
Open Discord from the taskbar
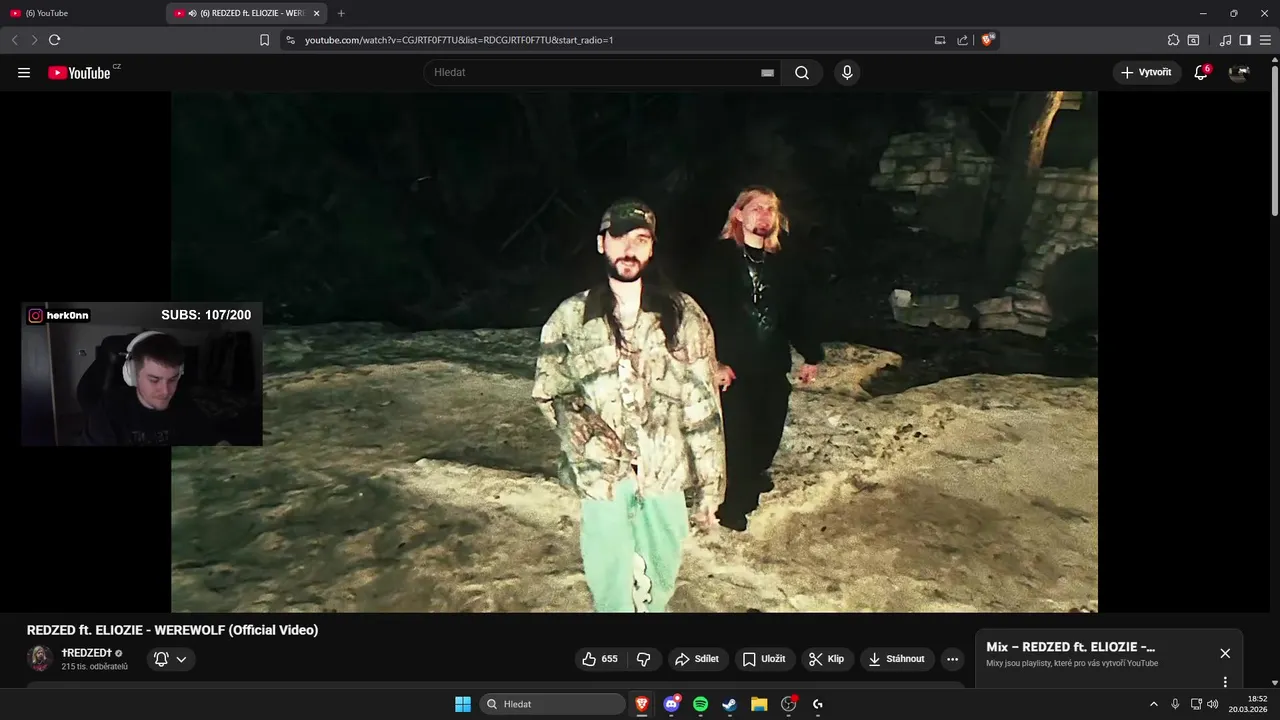click(x=671, y=704)
